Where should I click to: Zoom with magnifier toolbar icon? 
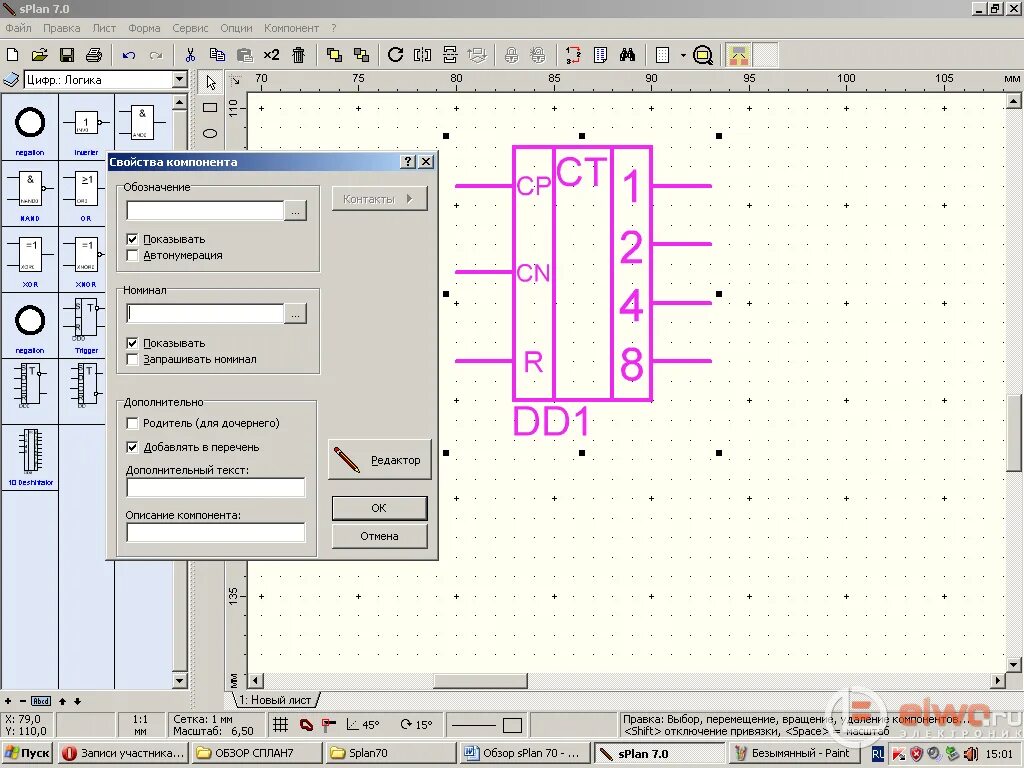703,55
